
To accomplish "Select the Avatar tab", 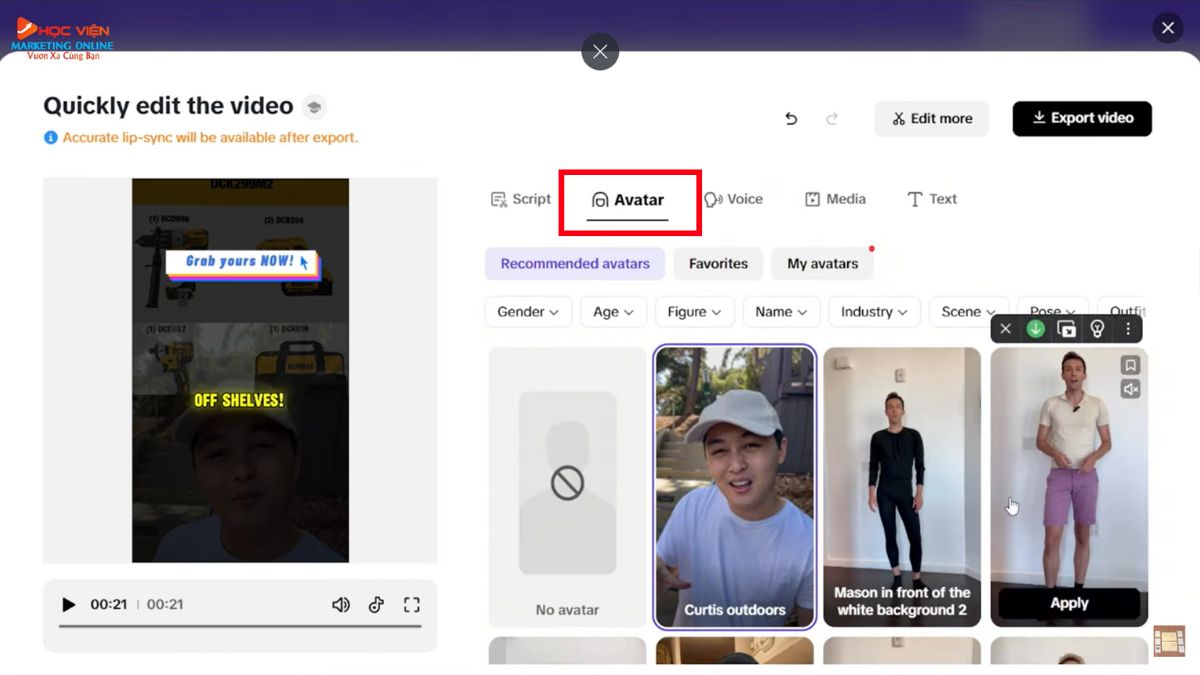I will point(627,200).
